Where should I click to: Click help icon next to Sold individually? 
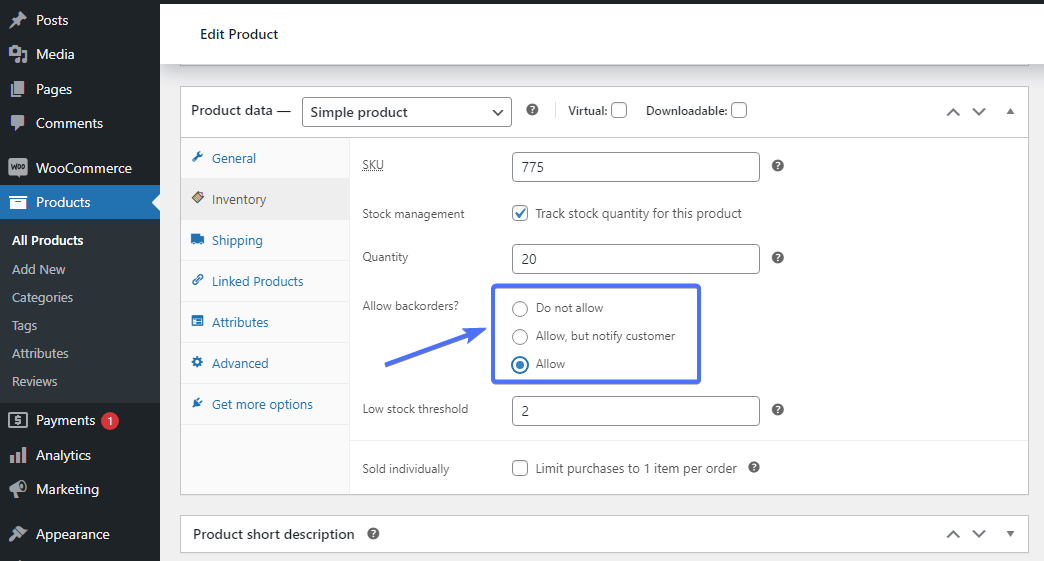pos(754,467)
